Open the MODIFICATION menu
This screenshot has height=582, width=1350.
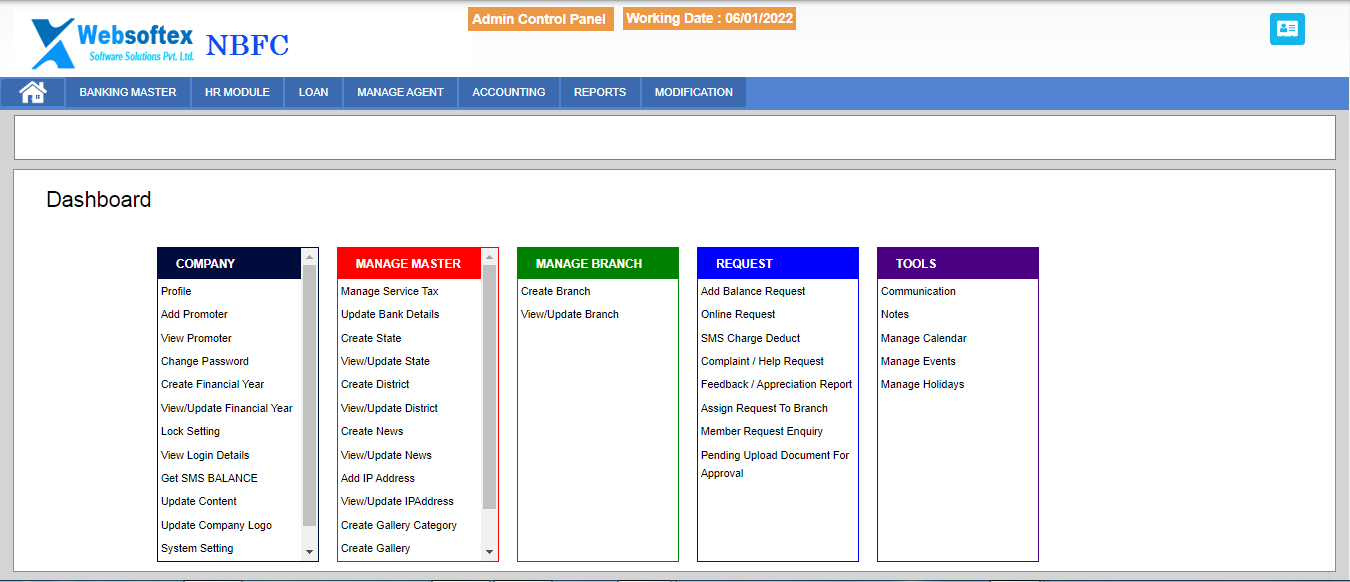[x=694, y=92]
